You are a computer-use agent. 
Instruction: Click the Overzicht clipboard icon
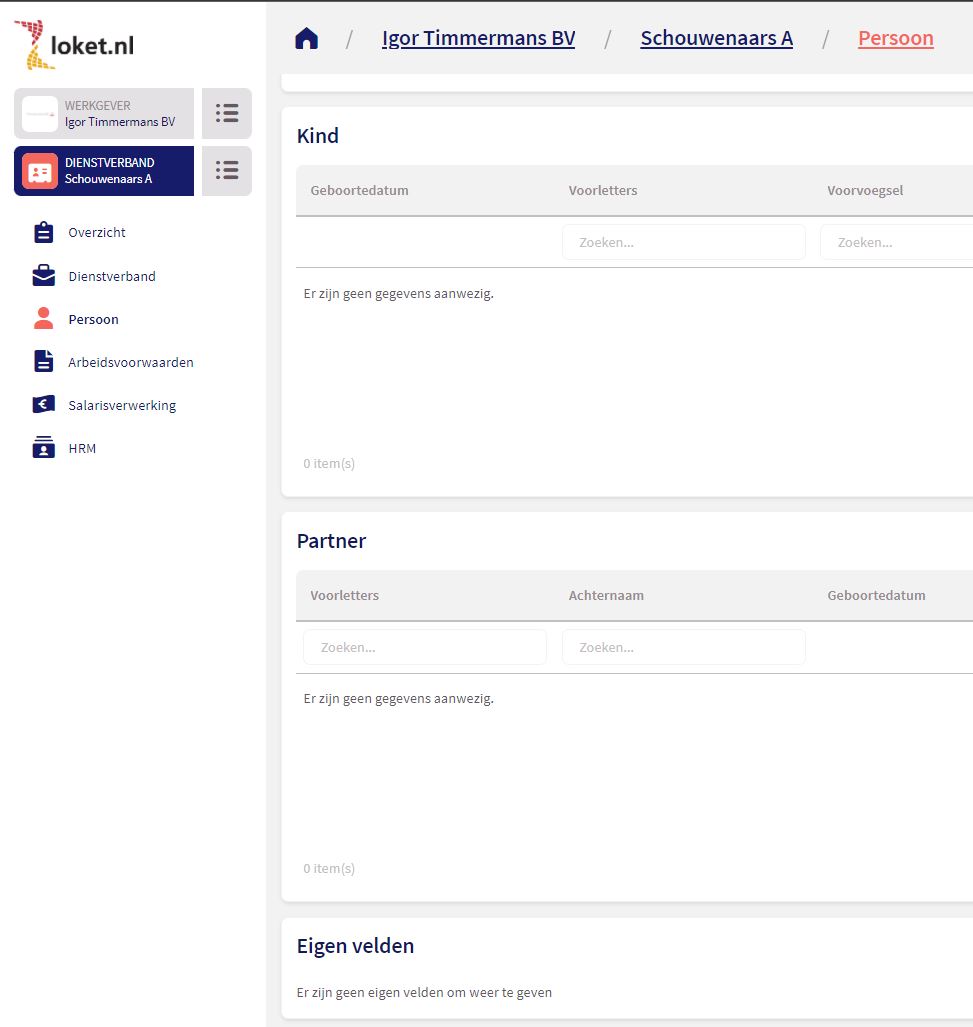(43, 232)
